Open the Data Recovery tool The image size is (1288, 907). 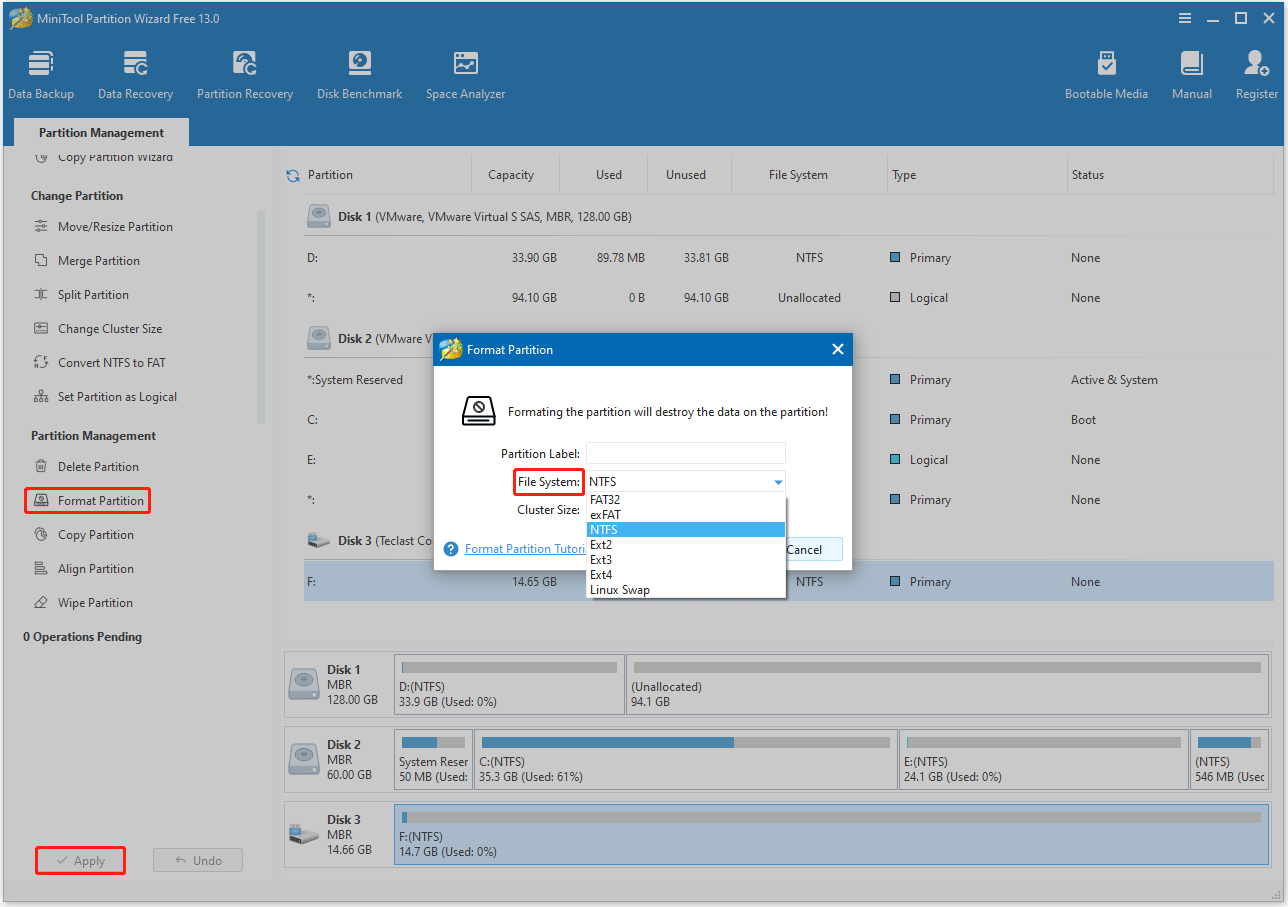click(135, 70)
